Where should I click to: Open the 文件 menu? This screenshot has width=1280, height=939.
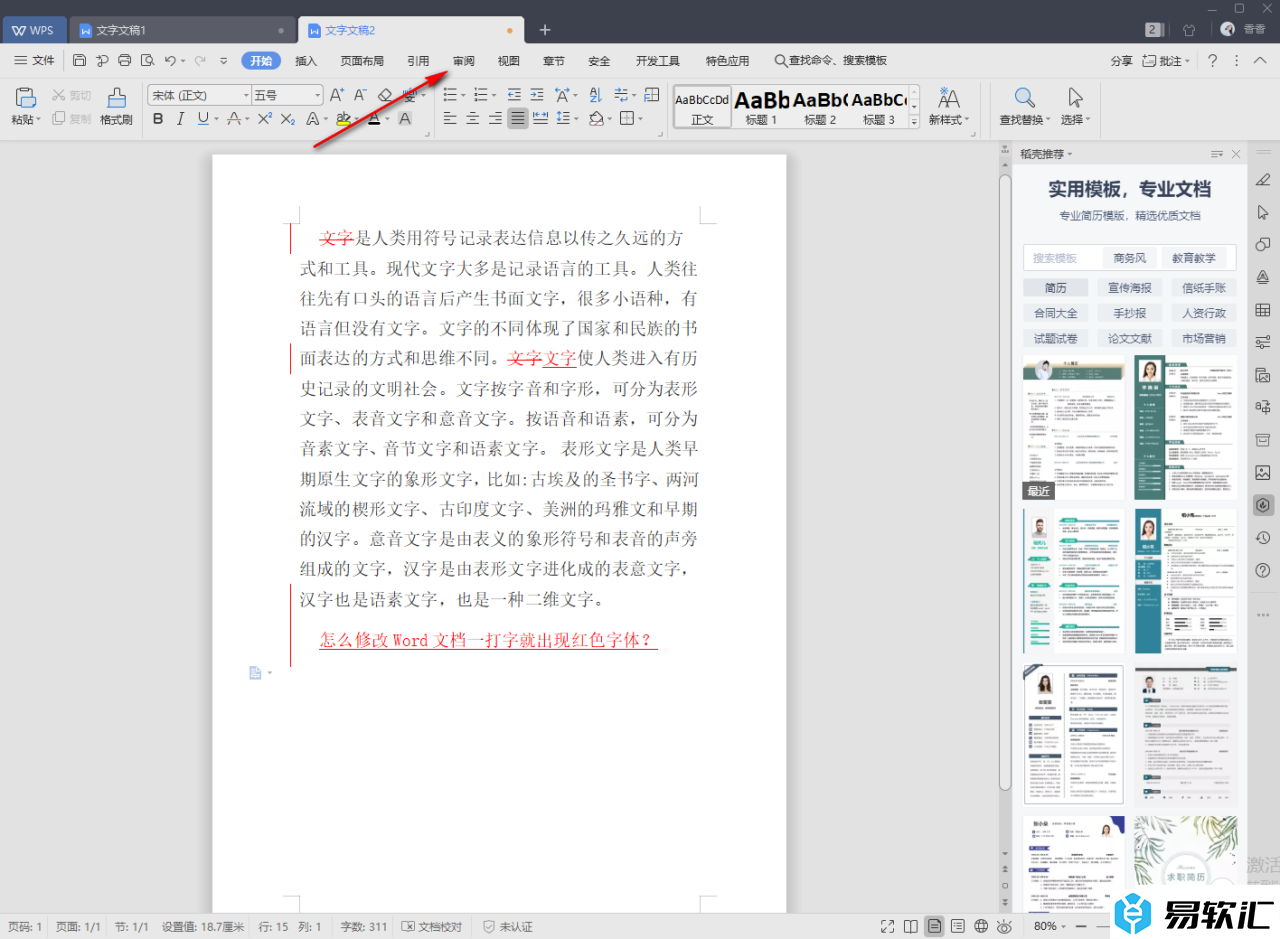(x=35, y=61)
